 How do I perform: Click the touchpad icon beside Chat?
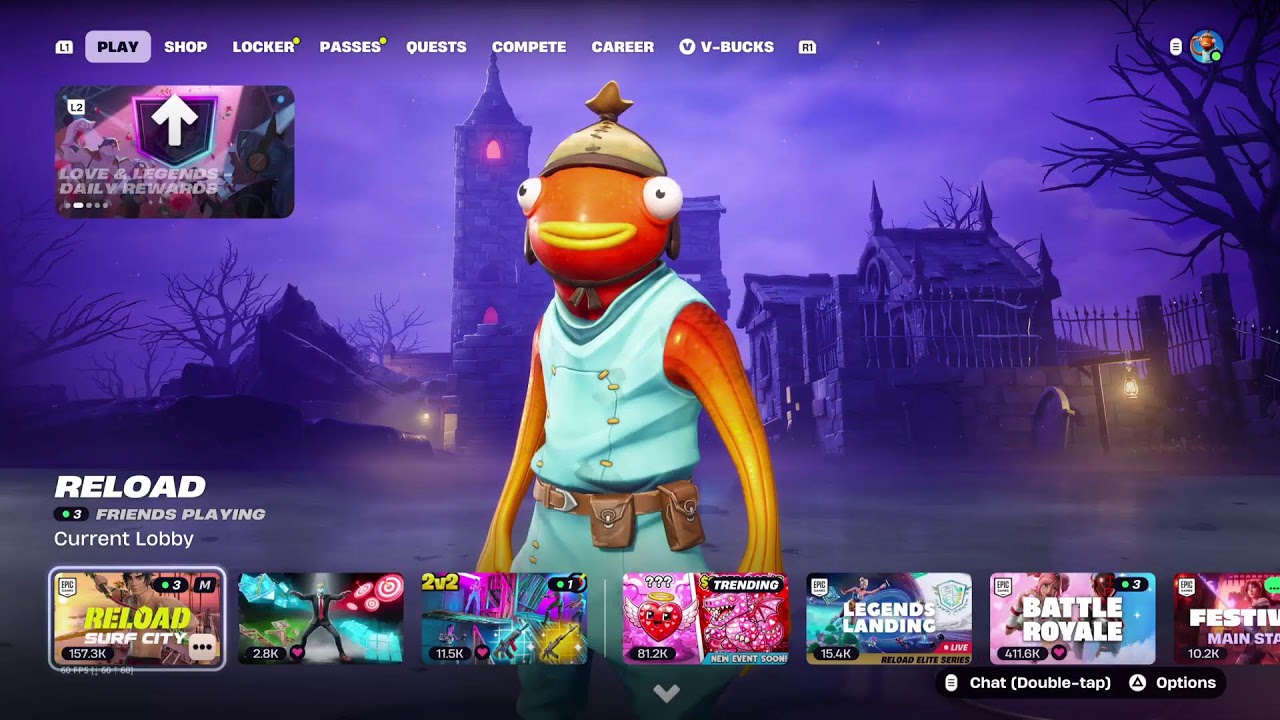(x=952, y=683)
